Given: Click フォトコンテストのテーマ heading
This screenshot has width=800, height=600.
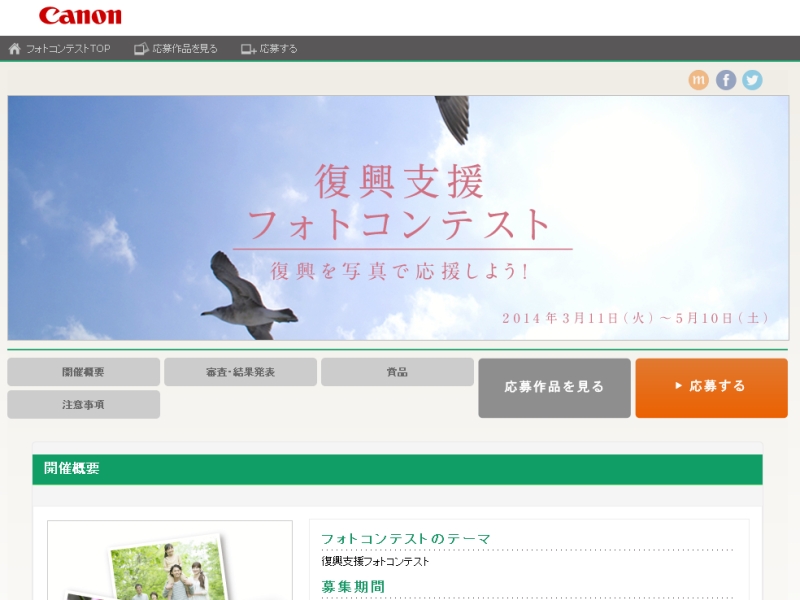Looking at the screenshot, I should (406, 539).
